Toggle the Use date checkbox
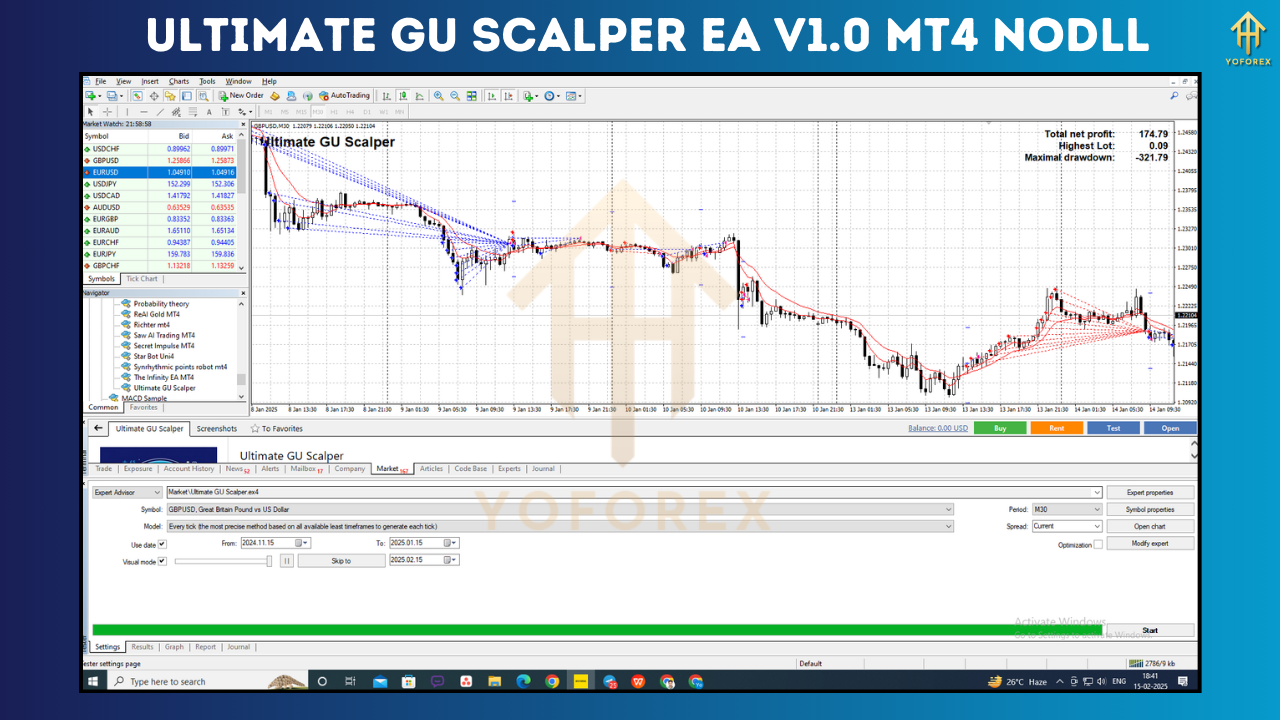Screen dimensions: 1280x720 [x=161, y=544]
